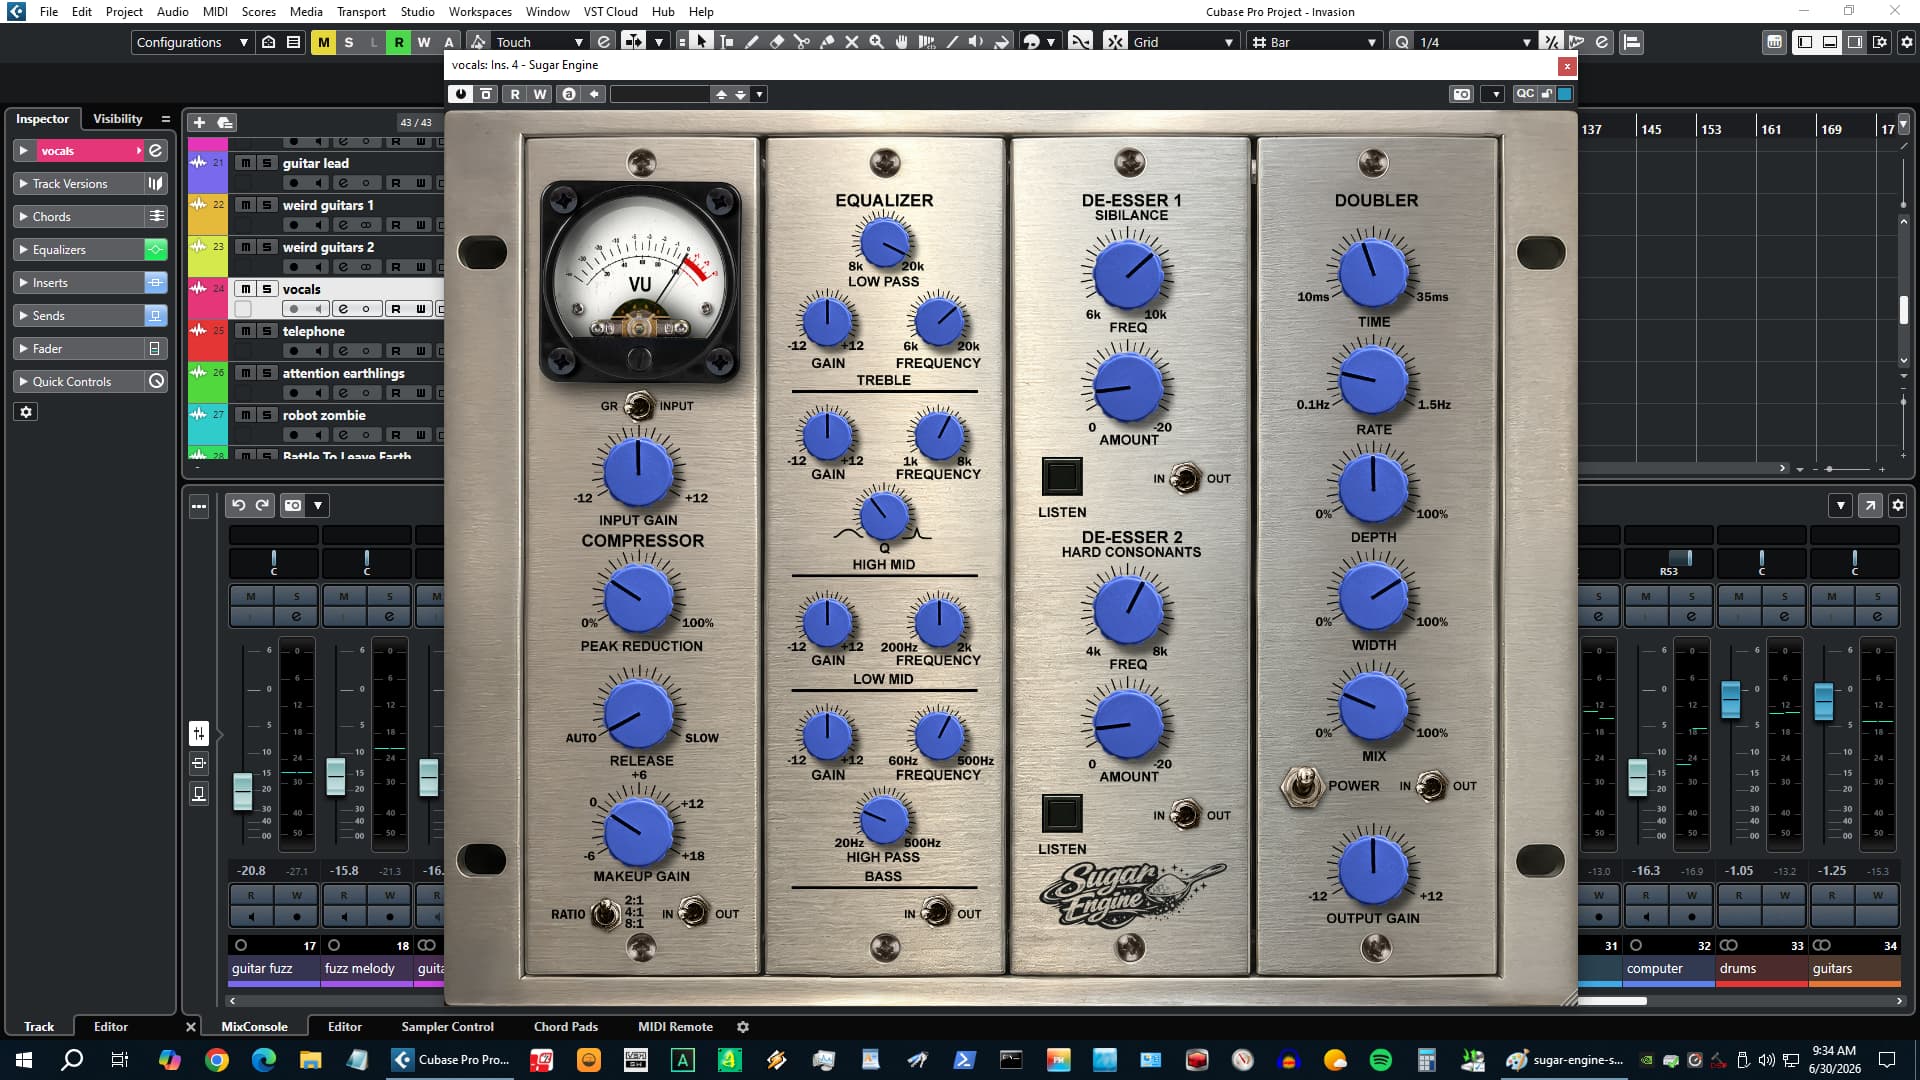Toggle De-Esser 1 IN/OUT switch
This screenshot has width=1920, height=1080.
[x=1186, y=478]
